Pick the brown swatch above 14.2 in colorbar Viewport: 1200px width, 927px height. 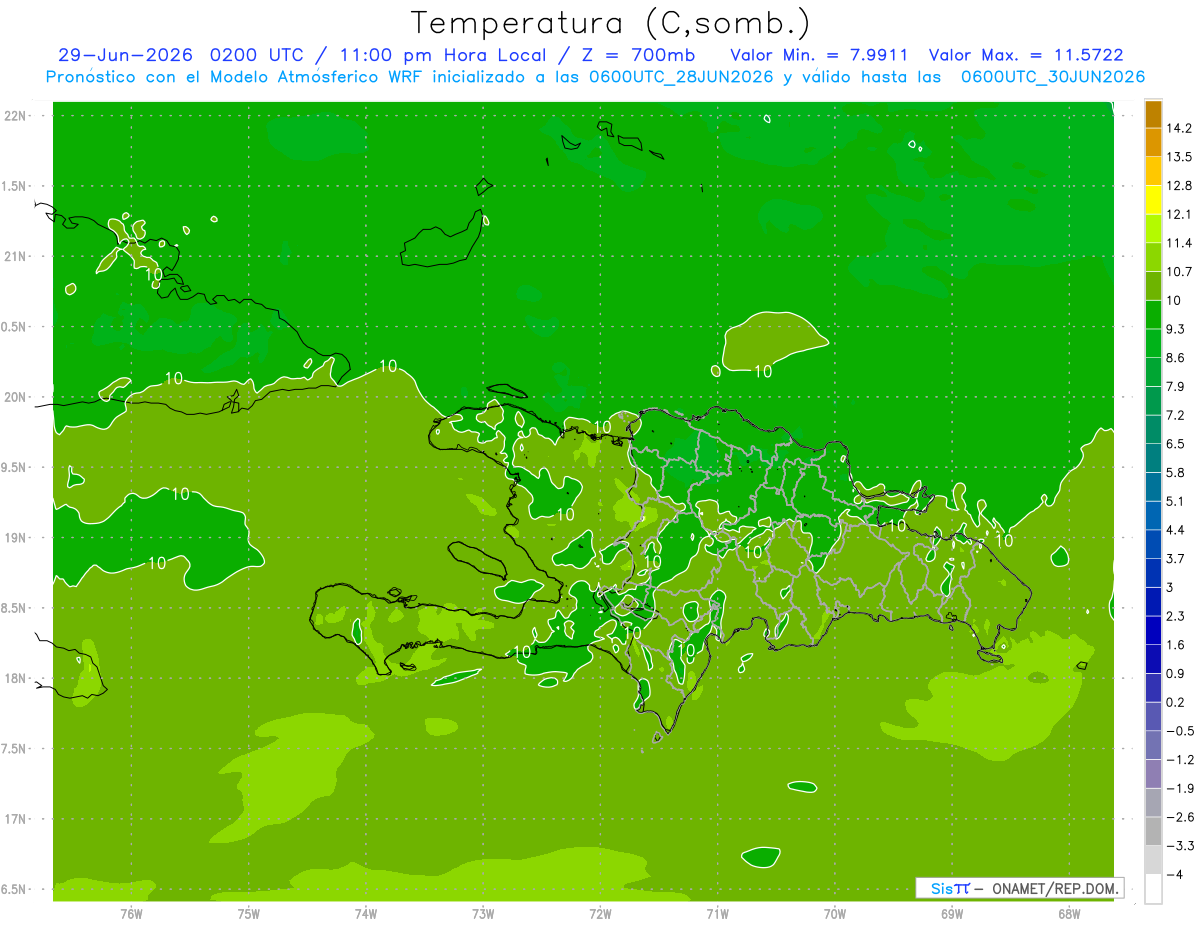[1153, 114]
